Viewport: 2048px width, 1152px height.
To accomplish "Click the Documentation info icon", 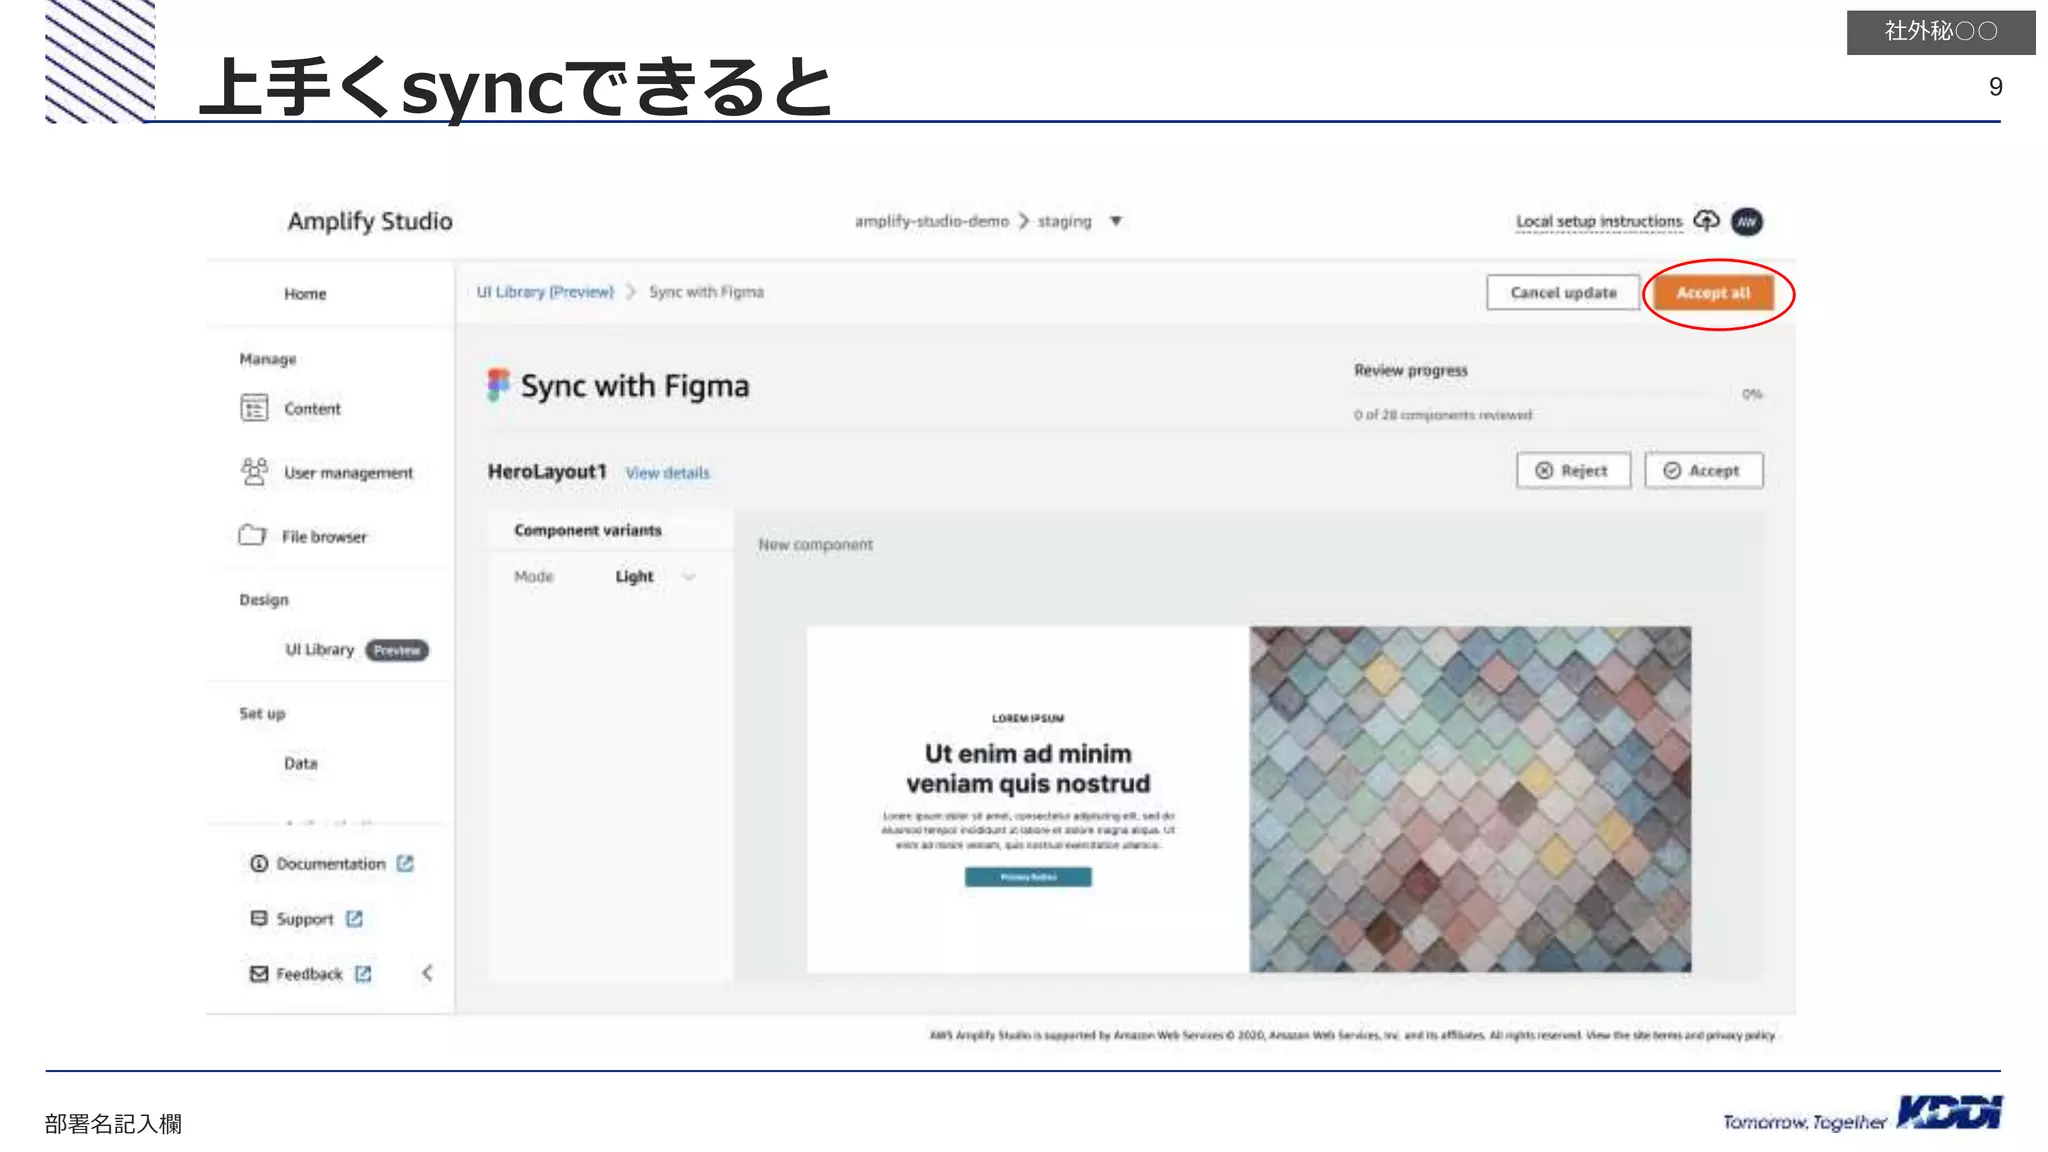I will click(x=259, y=864).
